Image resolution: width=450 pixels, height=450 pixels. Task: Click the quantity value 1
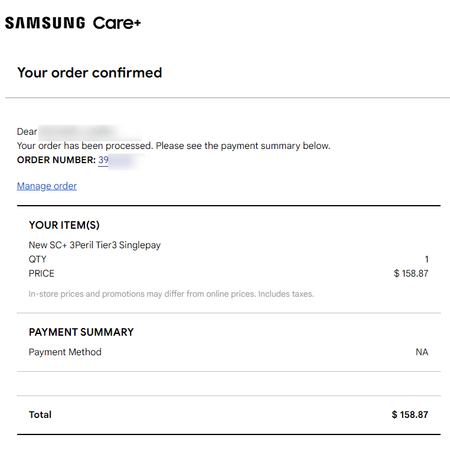[x=427, y=259]
